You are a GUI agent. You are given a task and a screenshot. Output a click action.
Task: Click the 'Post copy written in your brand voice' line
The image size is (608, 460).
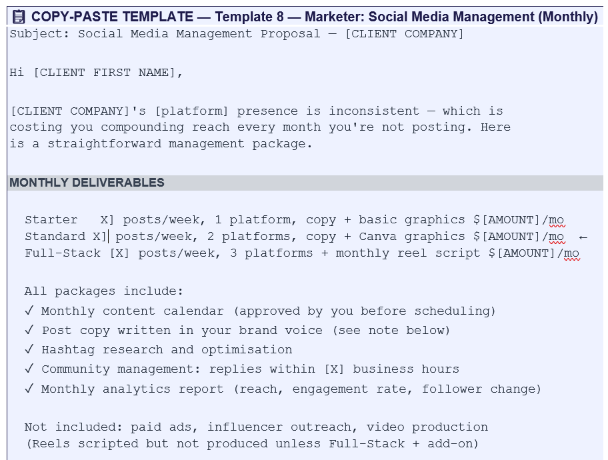(237, 330)
